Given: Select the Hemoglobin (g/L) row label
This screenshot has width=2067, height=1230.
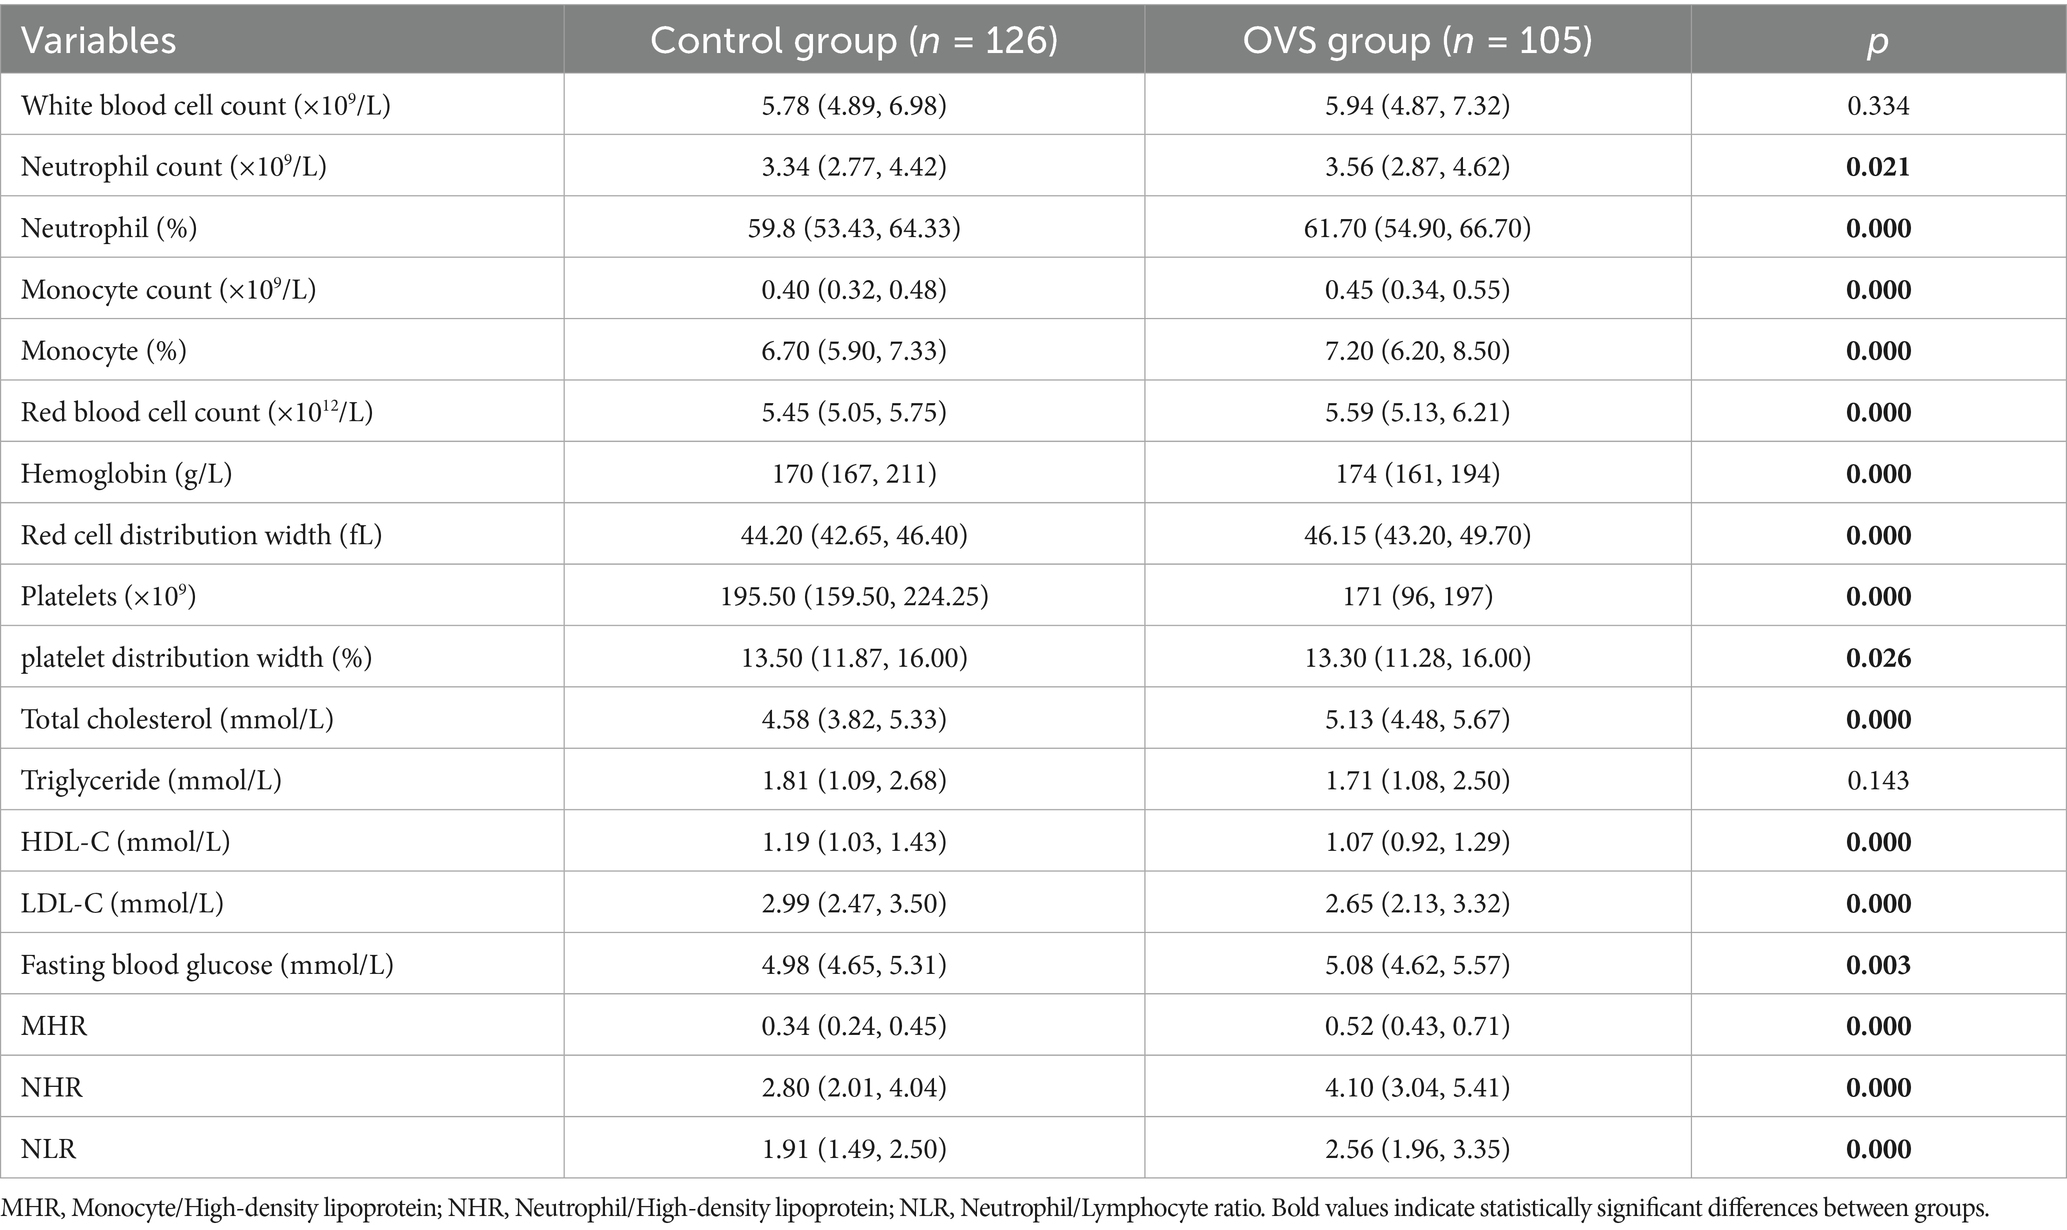Looking at the screenshot, I should pyautogui.click(x=127, y=473).
